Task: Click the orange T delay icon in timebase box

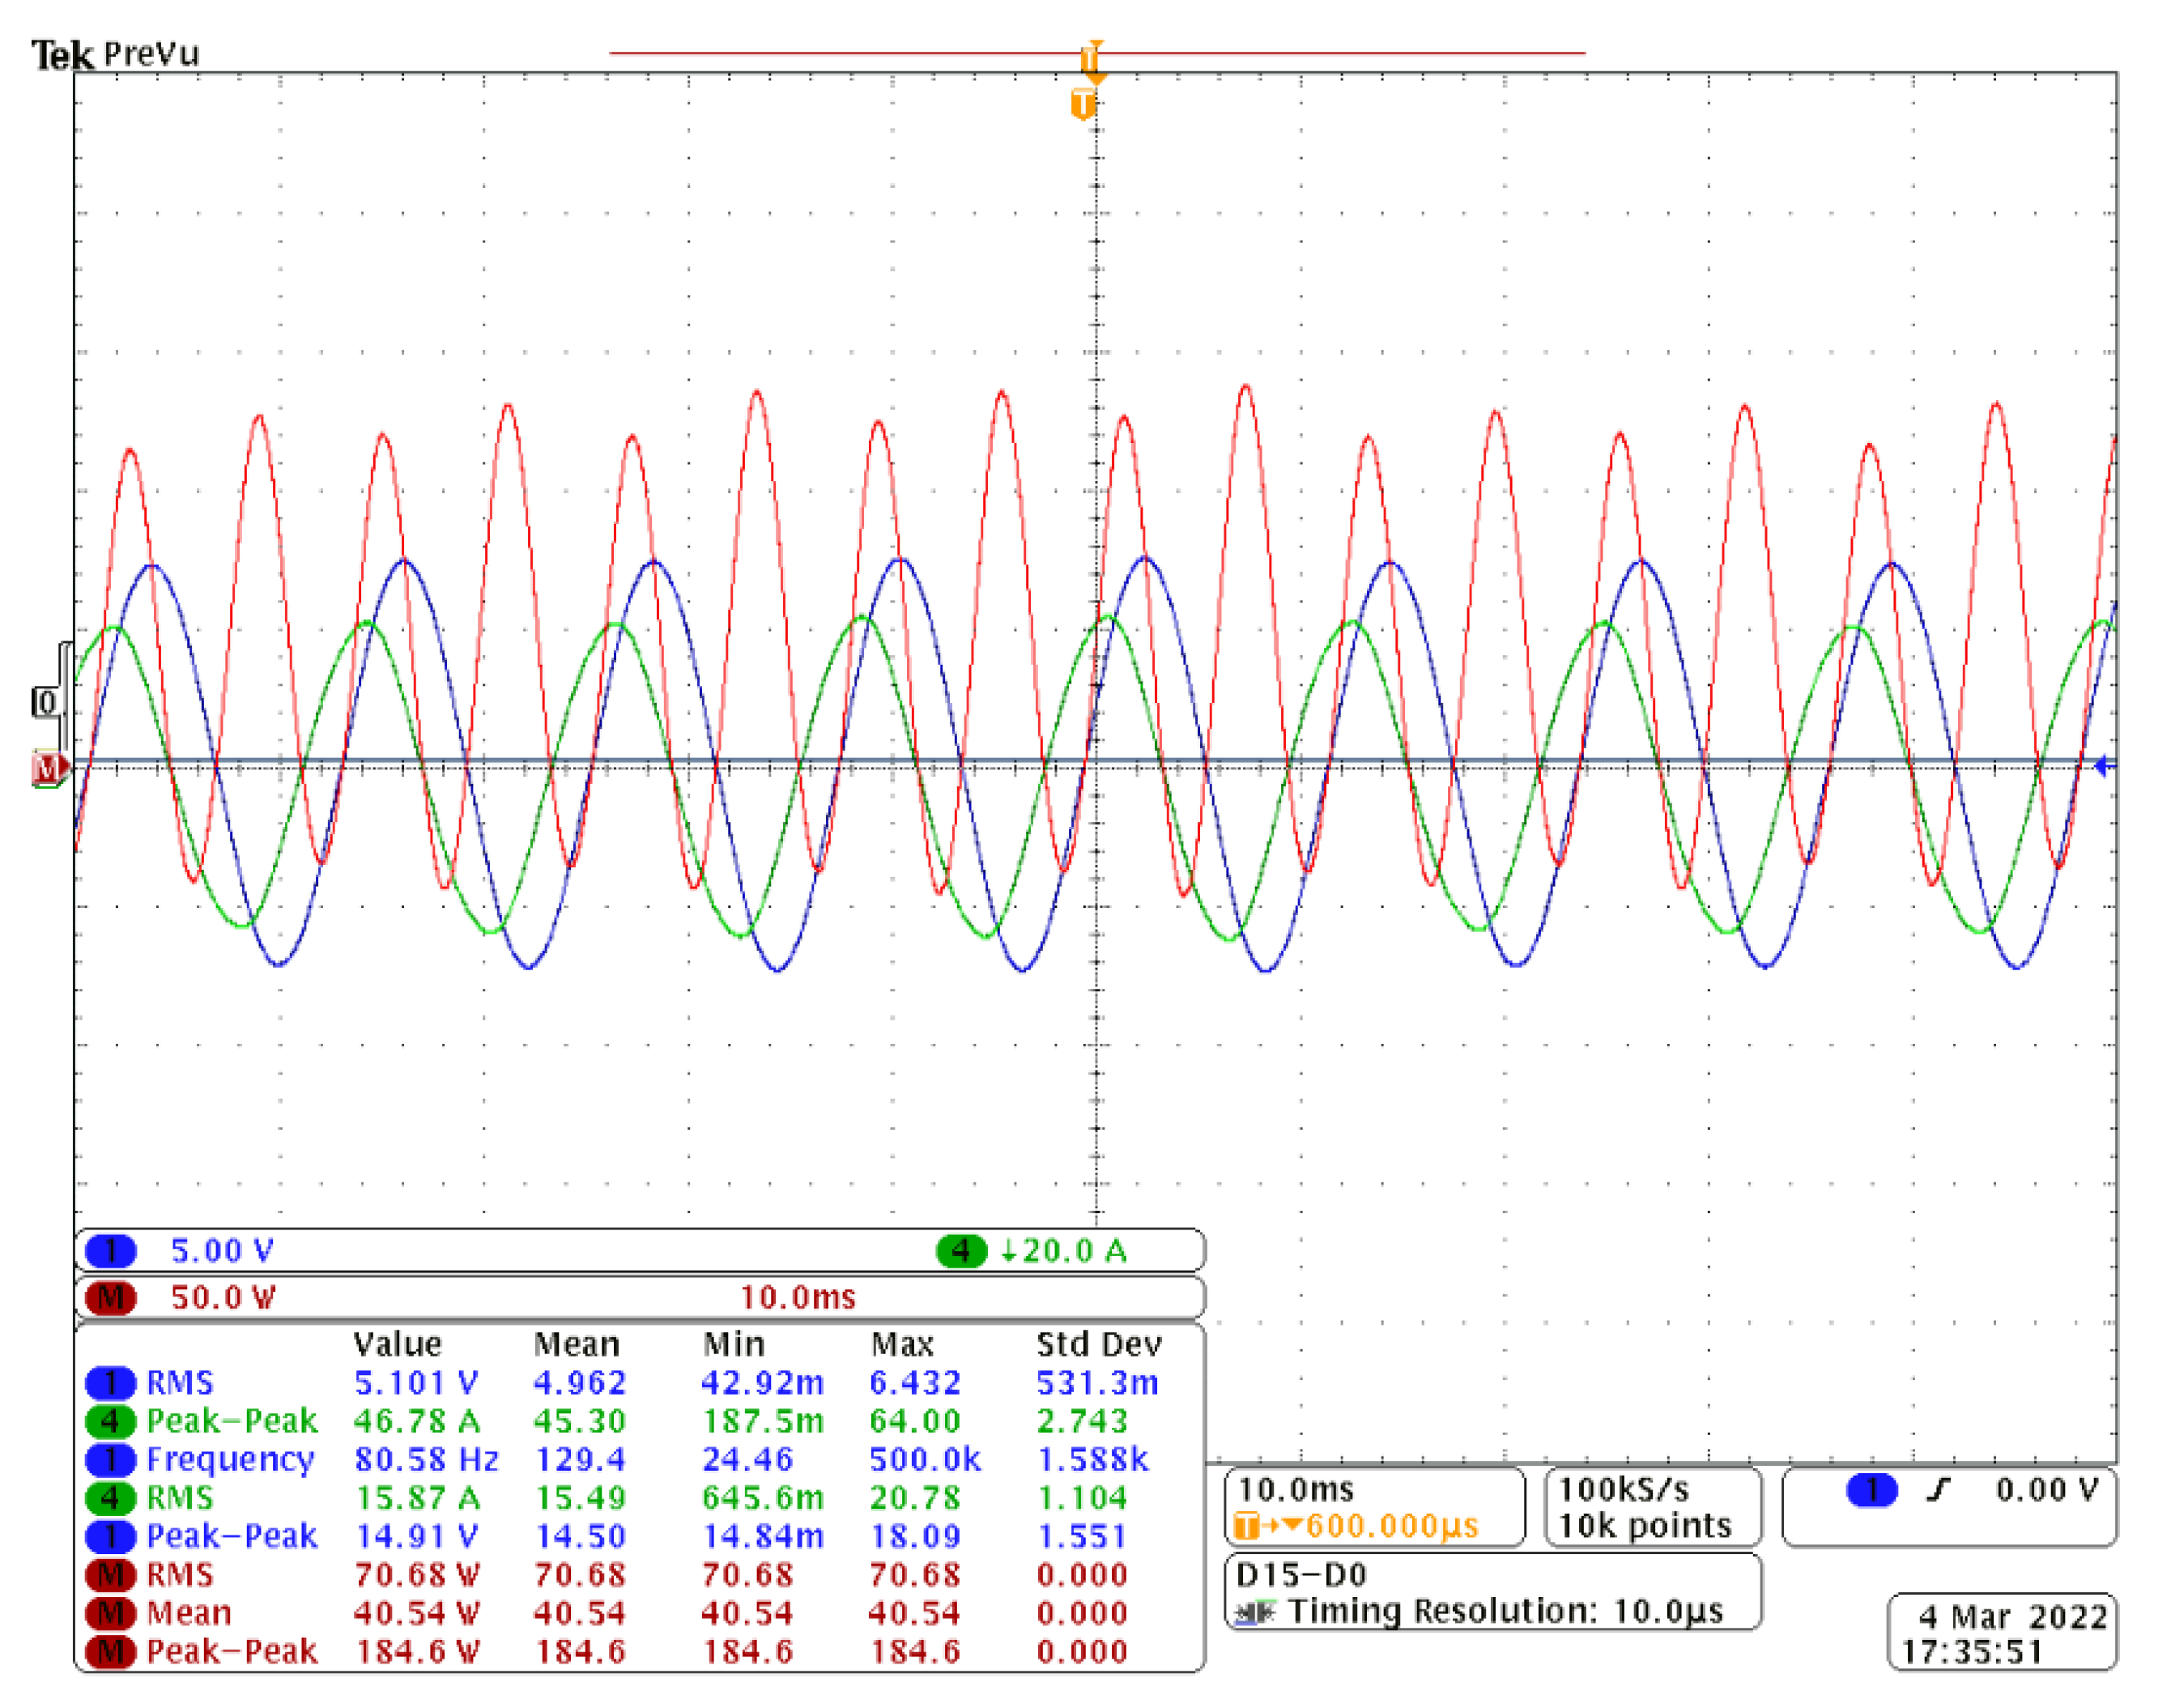Action: (1246, 1526)
